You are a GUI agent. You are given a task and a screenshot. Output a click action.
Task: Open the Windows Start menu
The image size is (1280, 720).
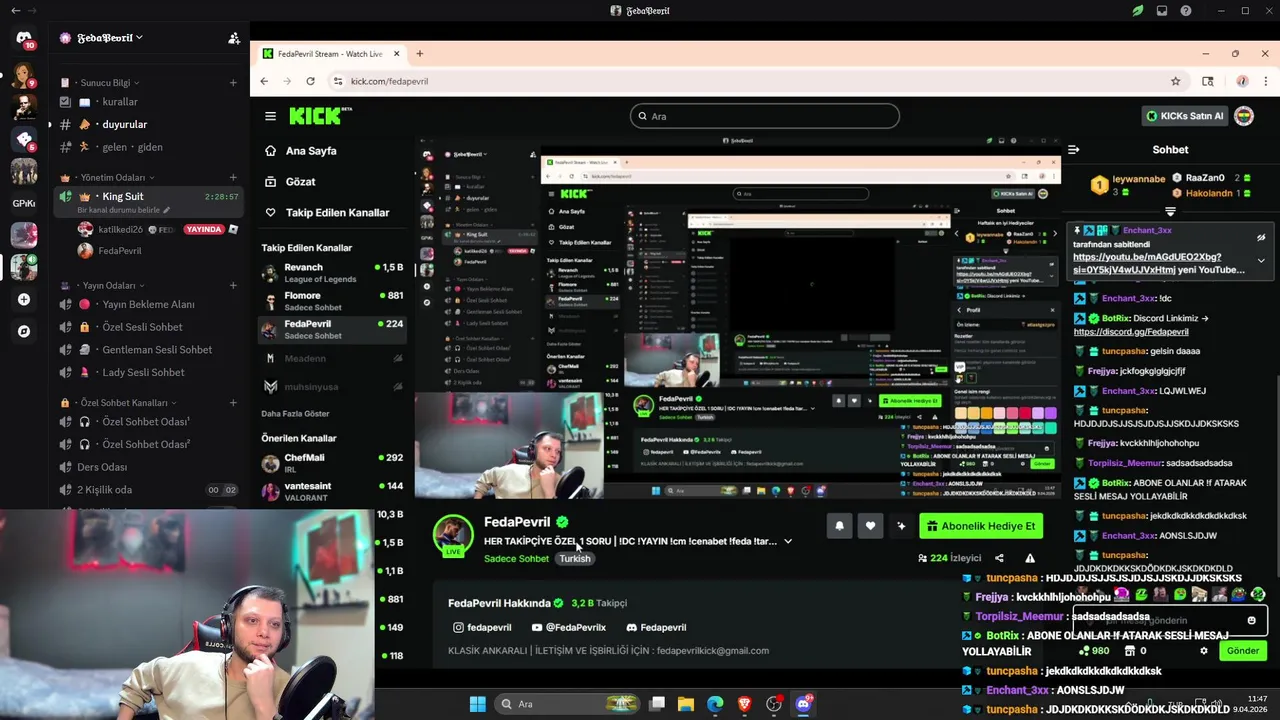tap(477, 704)
